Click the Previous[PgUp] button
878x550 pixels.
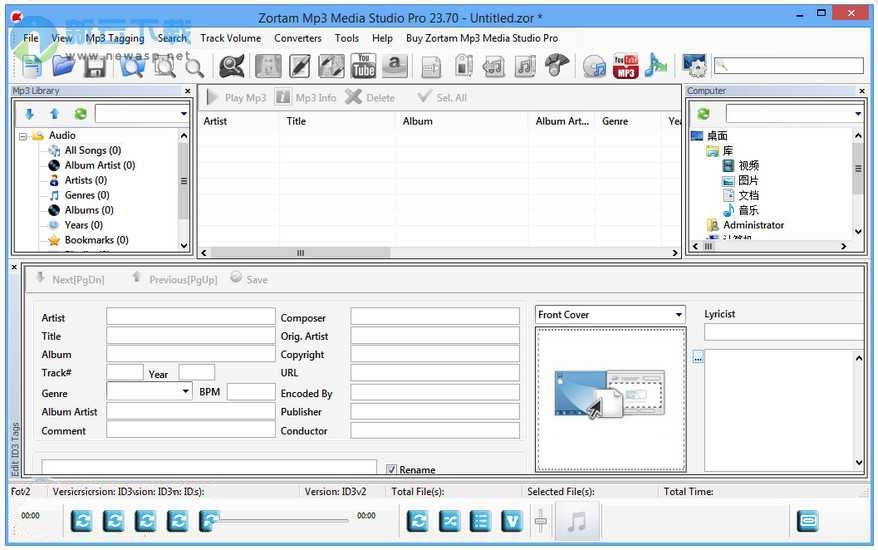[x=174, y=279]
